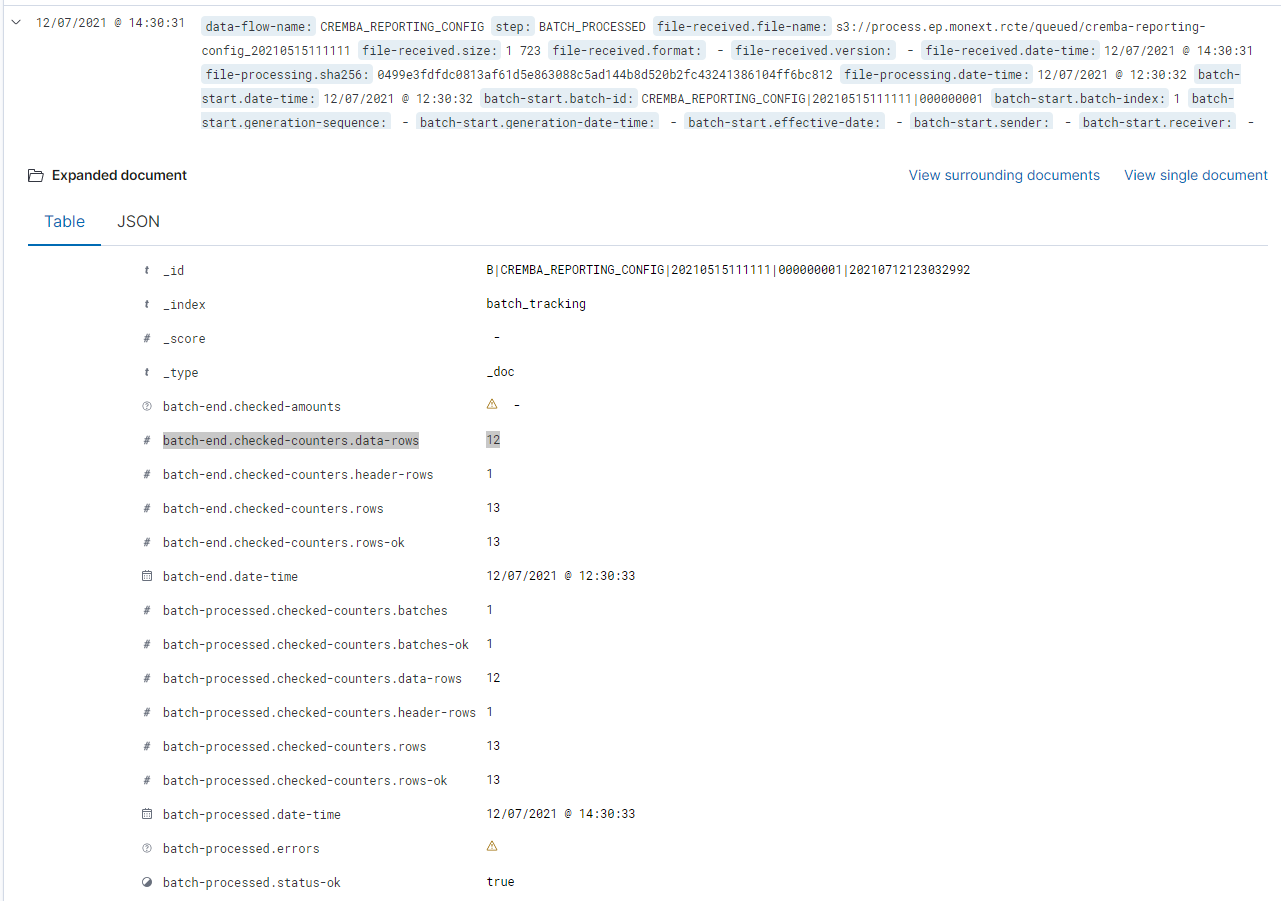Click the data-flow-name label in summary
1281x901 pixels.
pyautogui.click(x=259, y=26)
